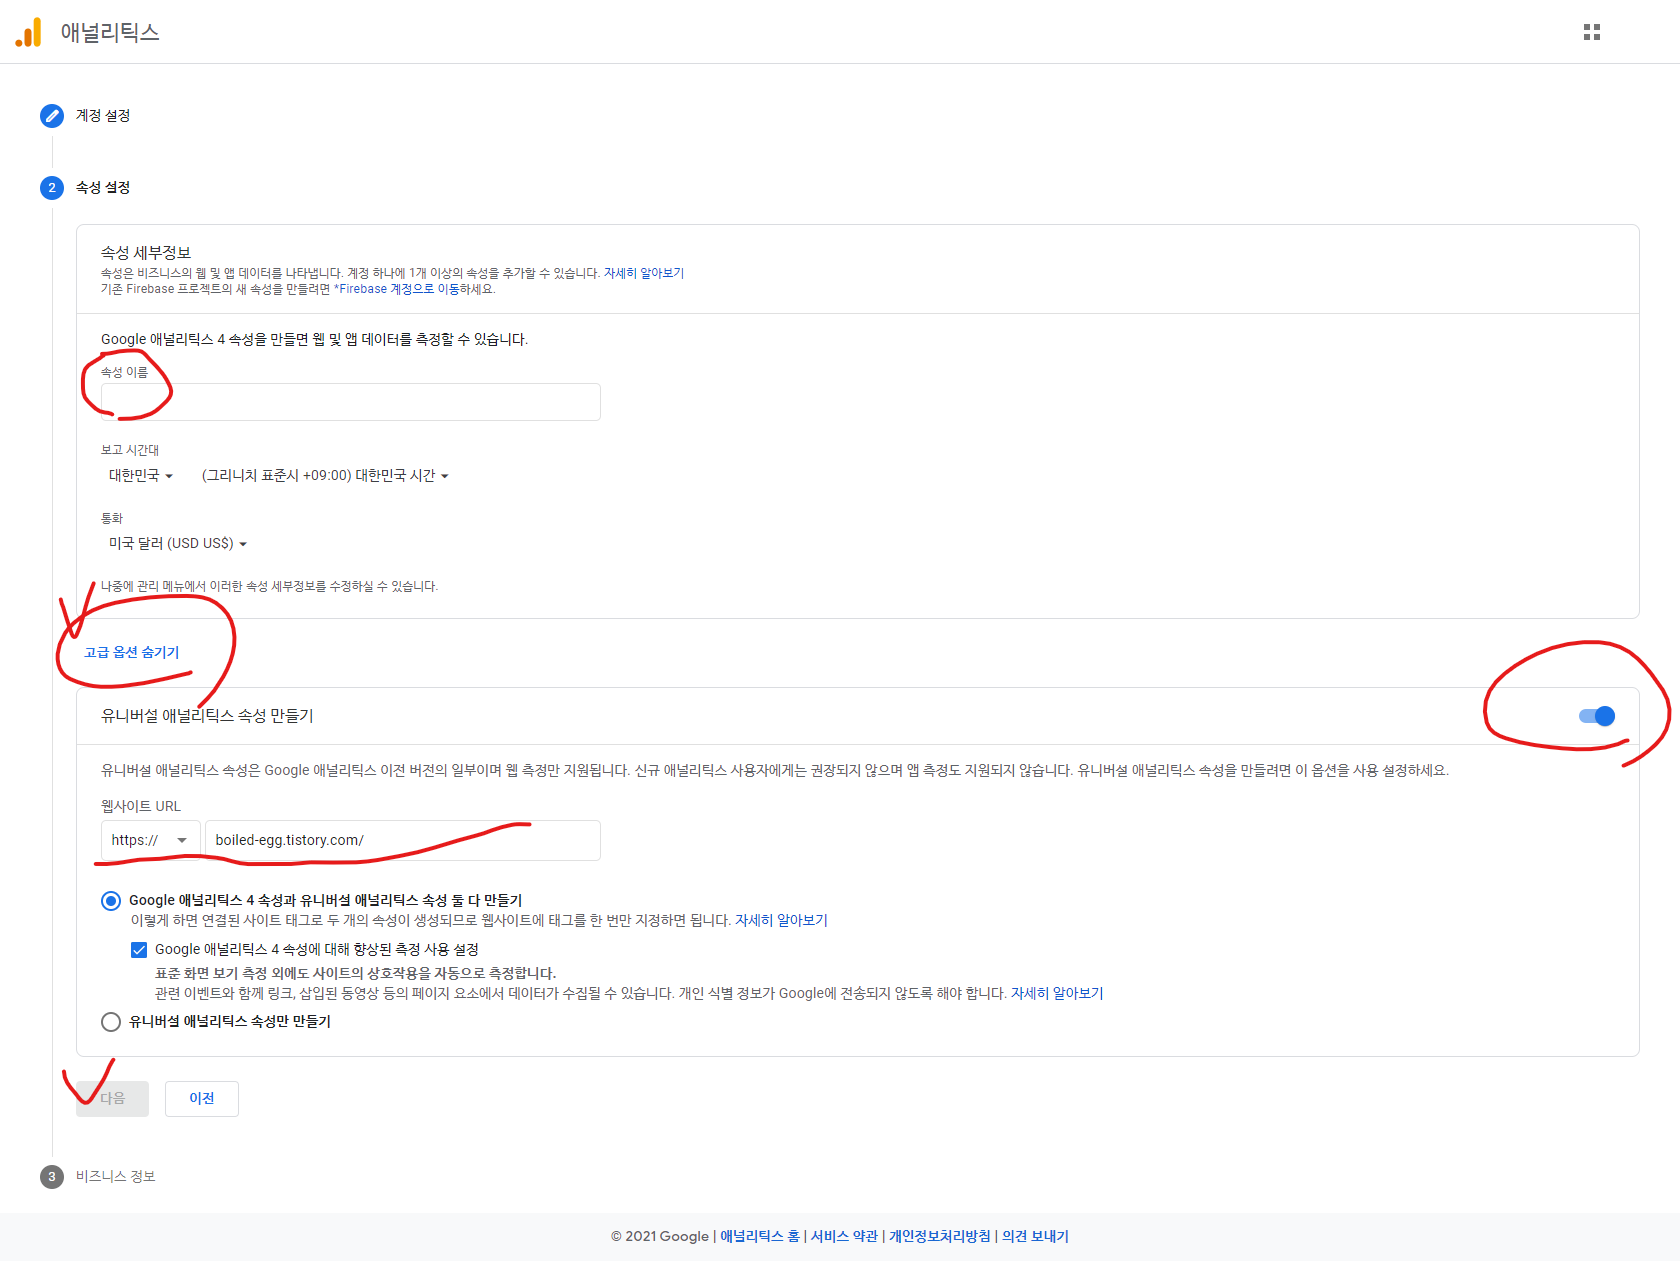This screenshot has height=1261, width=1680.
Task: Click the step 3 비즈니스 정보 circle
Action: [52, 1177]
